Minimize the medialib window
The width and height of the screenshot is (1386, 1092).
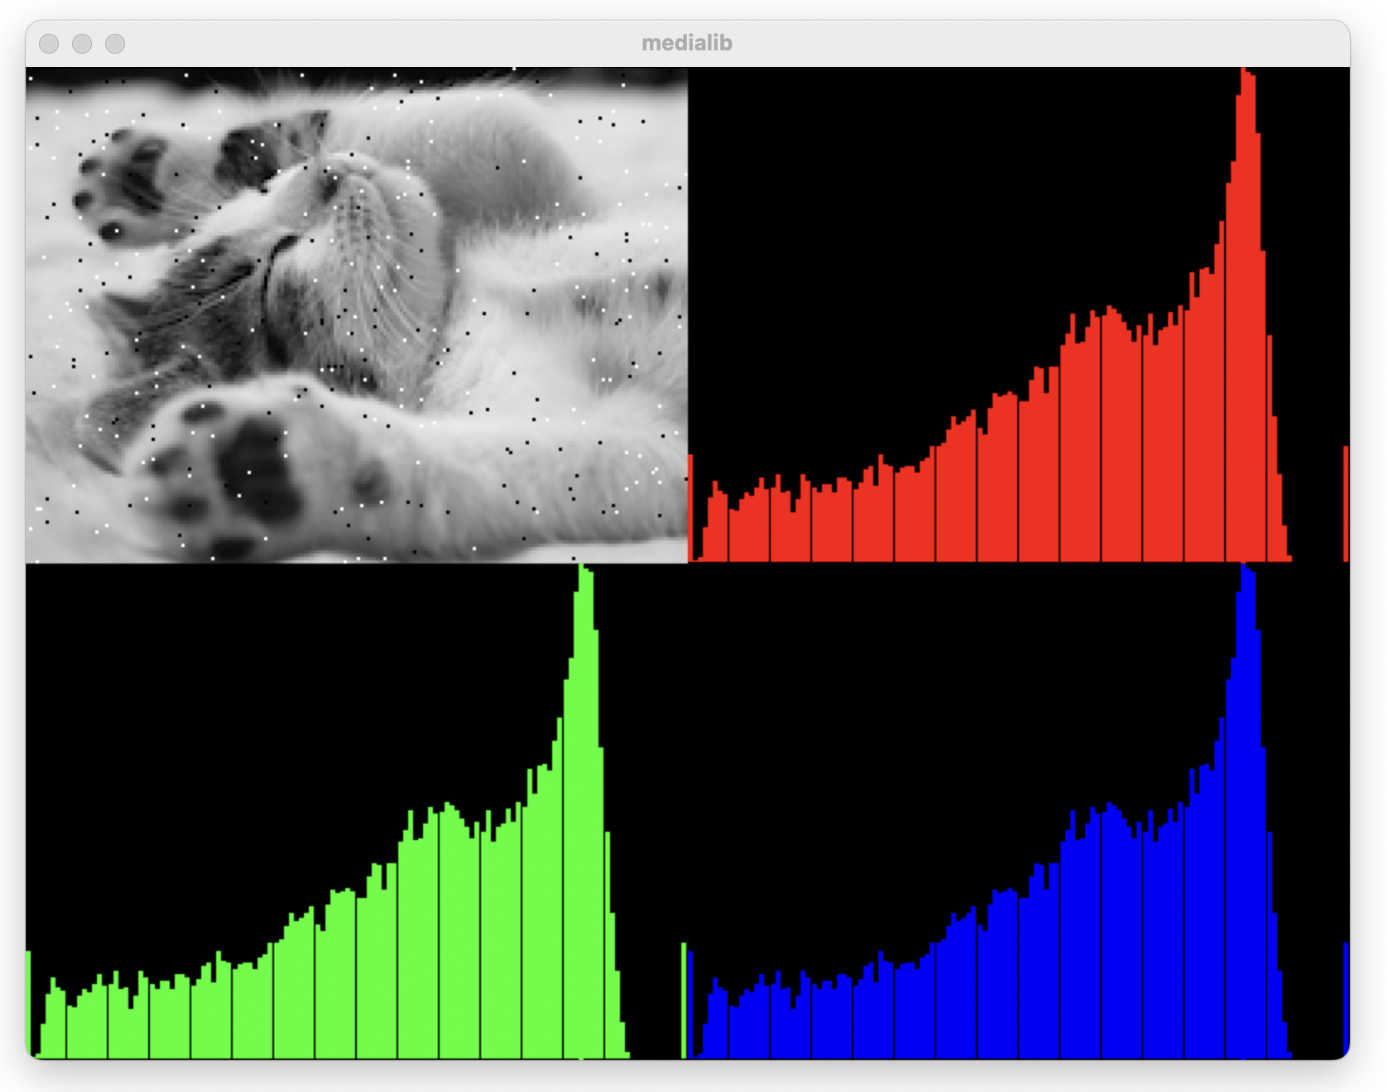pos(82,43)
